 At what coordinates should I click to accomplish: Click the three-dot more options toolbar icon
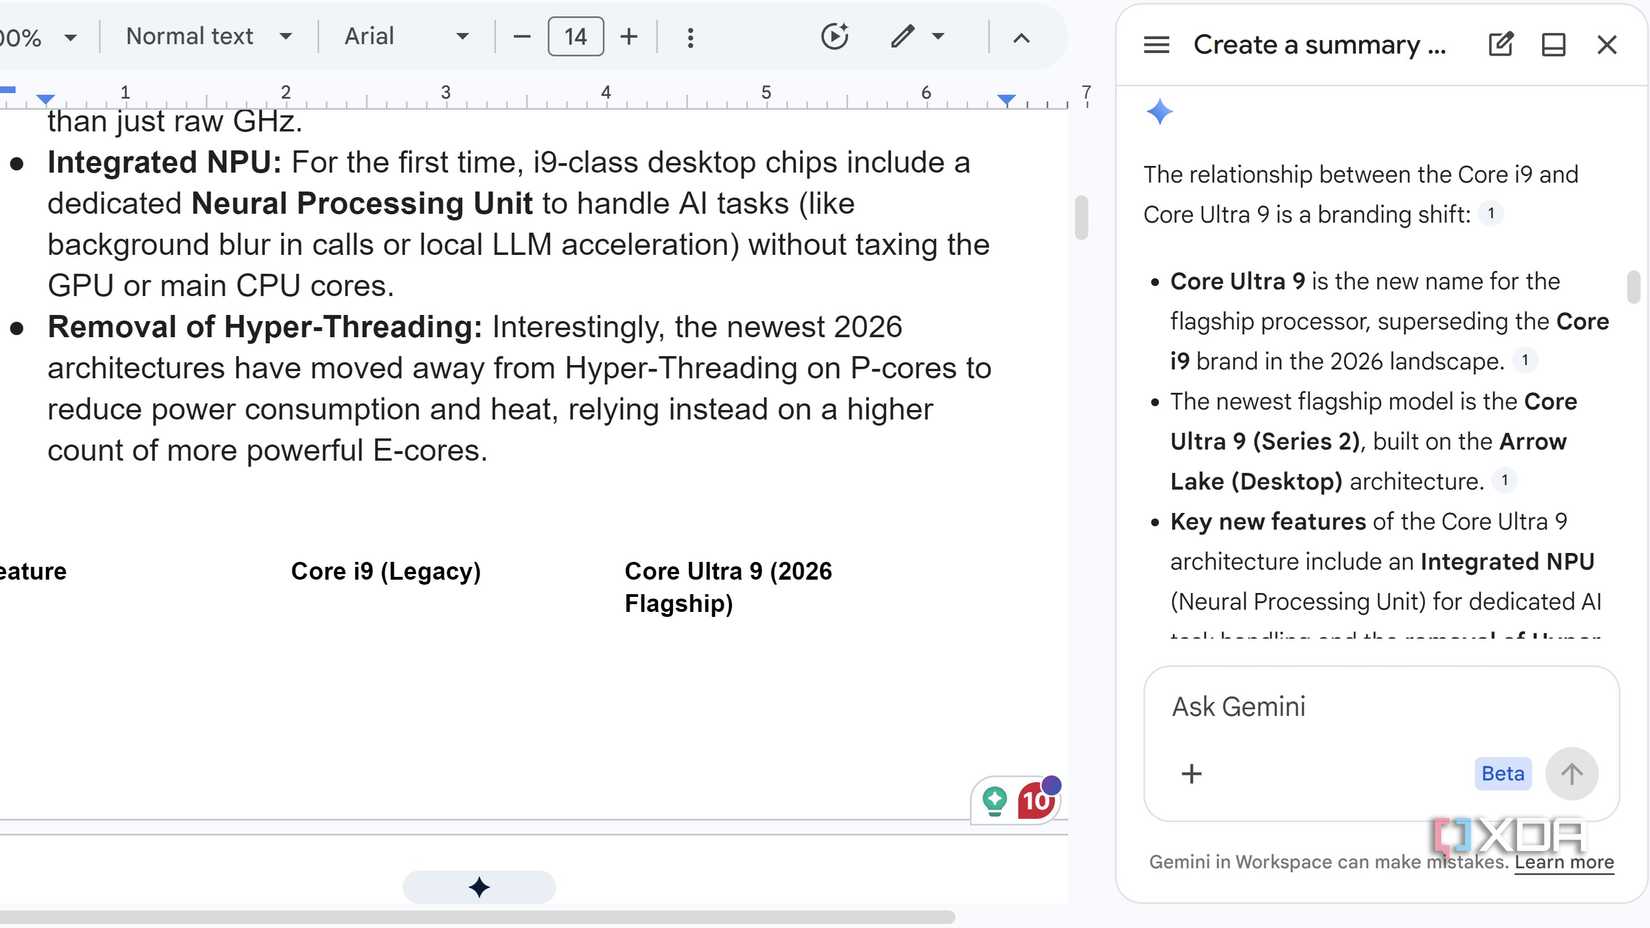point(690,38)
